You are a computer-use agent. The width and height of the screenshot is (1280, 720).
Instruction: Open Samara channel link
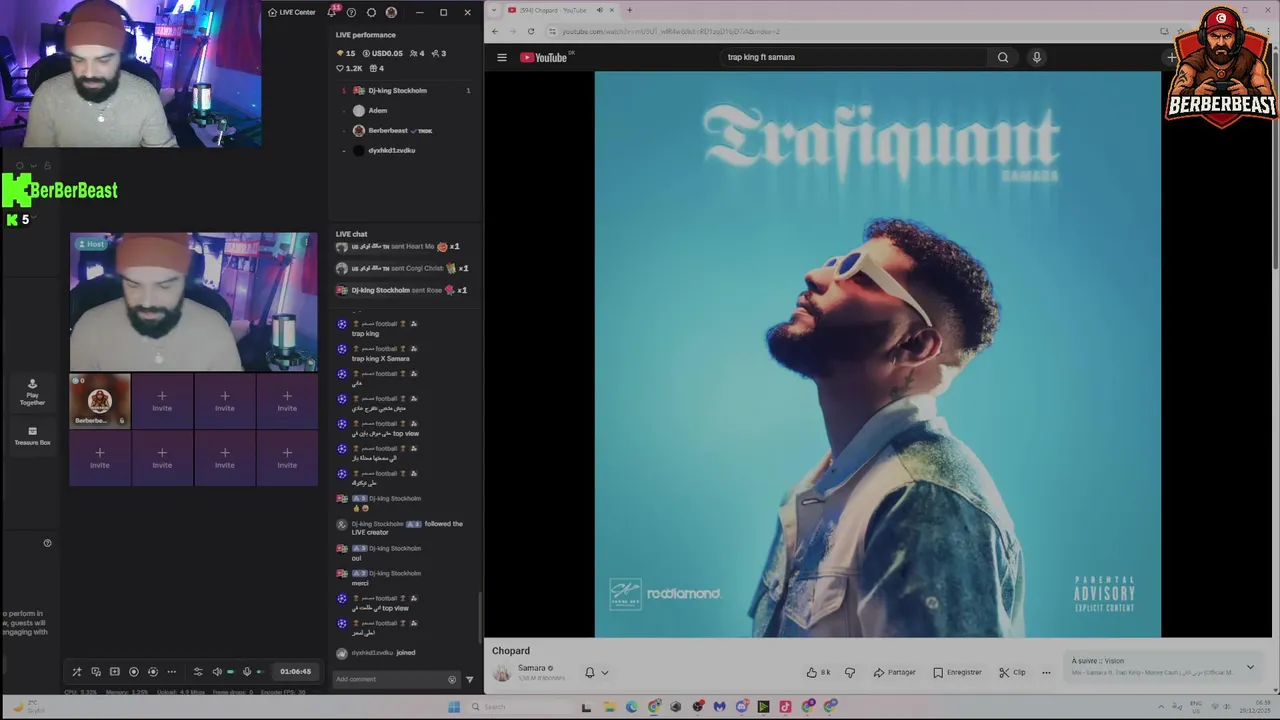pyautogui.click(x=531, y=668)
